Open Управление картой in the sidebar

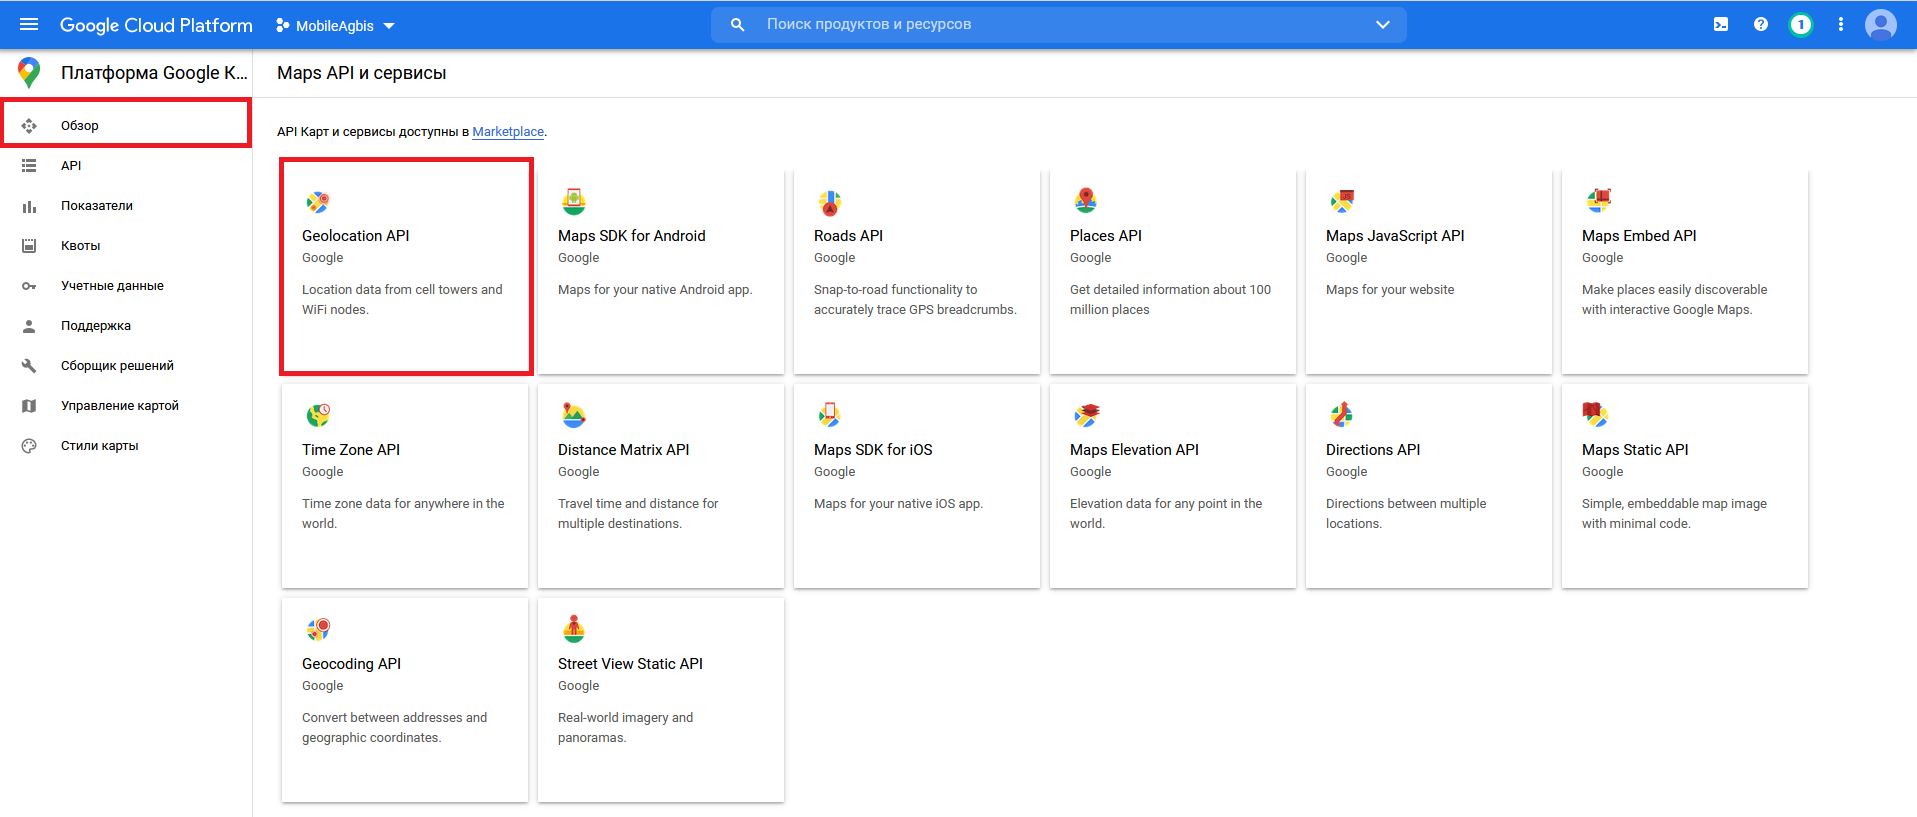click(126, 406)
